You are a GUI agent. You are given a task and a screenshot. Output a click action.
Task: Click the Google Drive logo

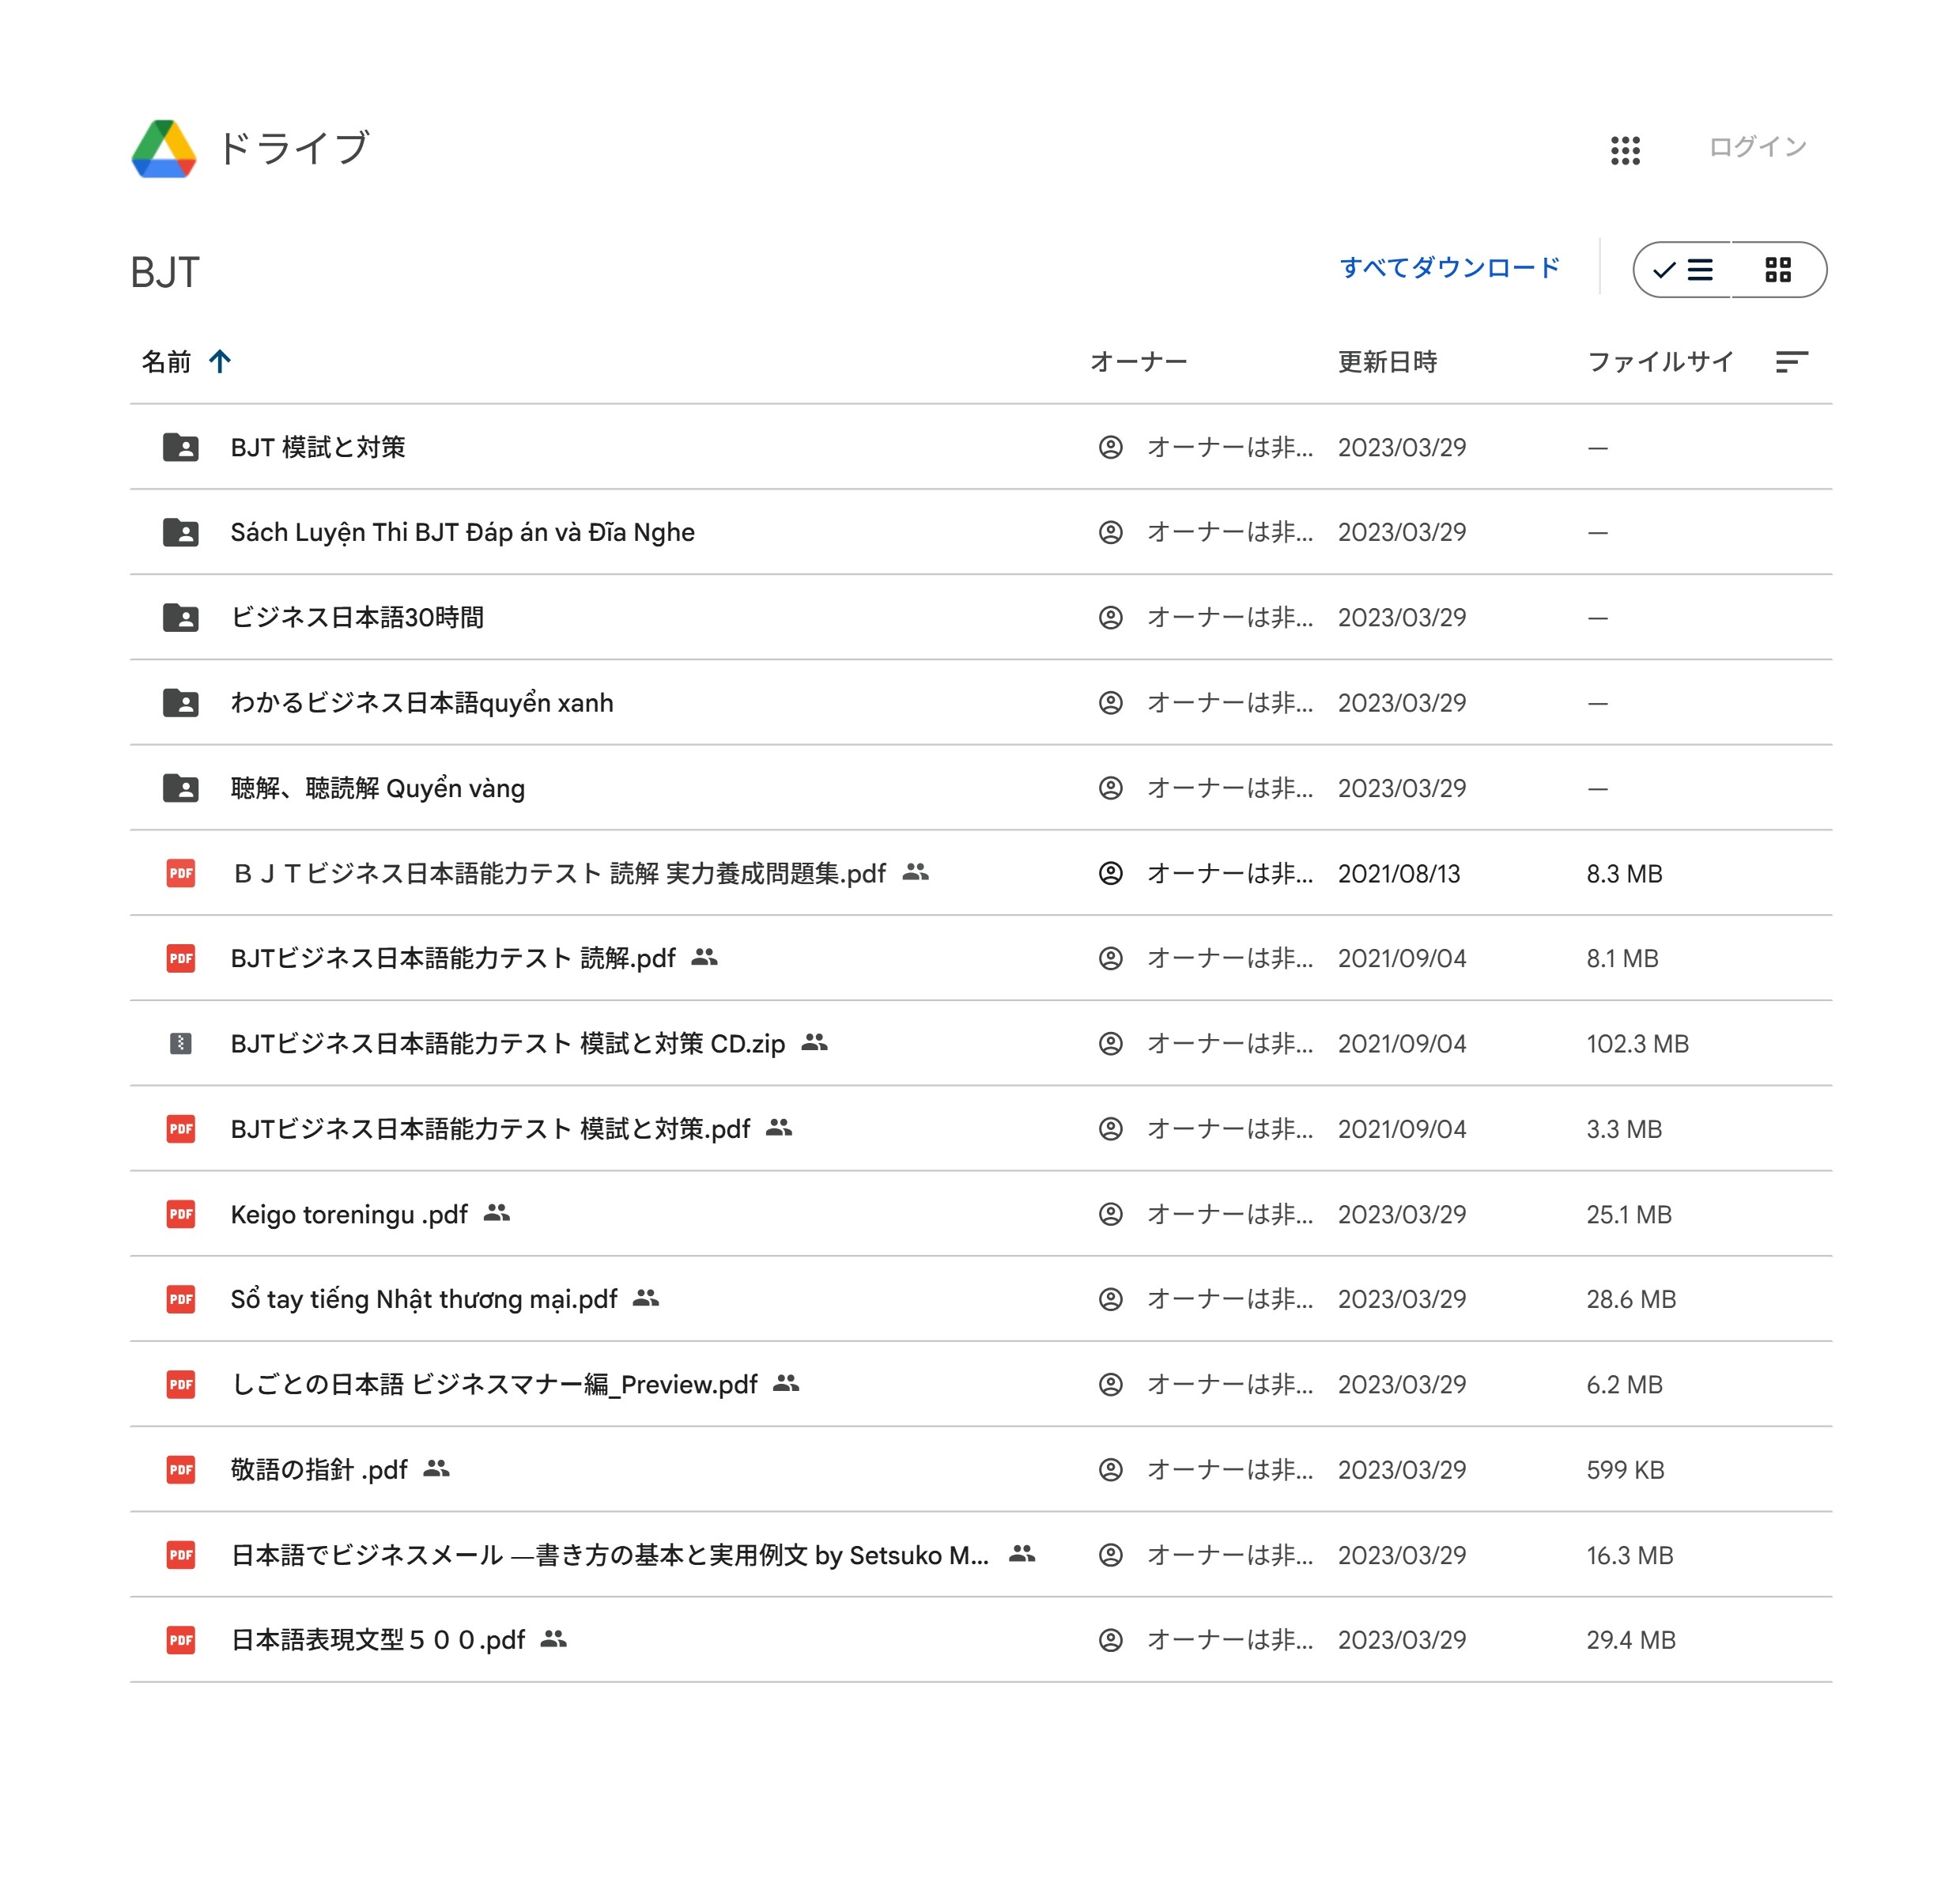[164, 149]
